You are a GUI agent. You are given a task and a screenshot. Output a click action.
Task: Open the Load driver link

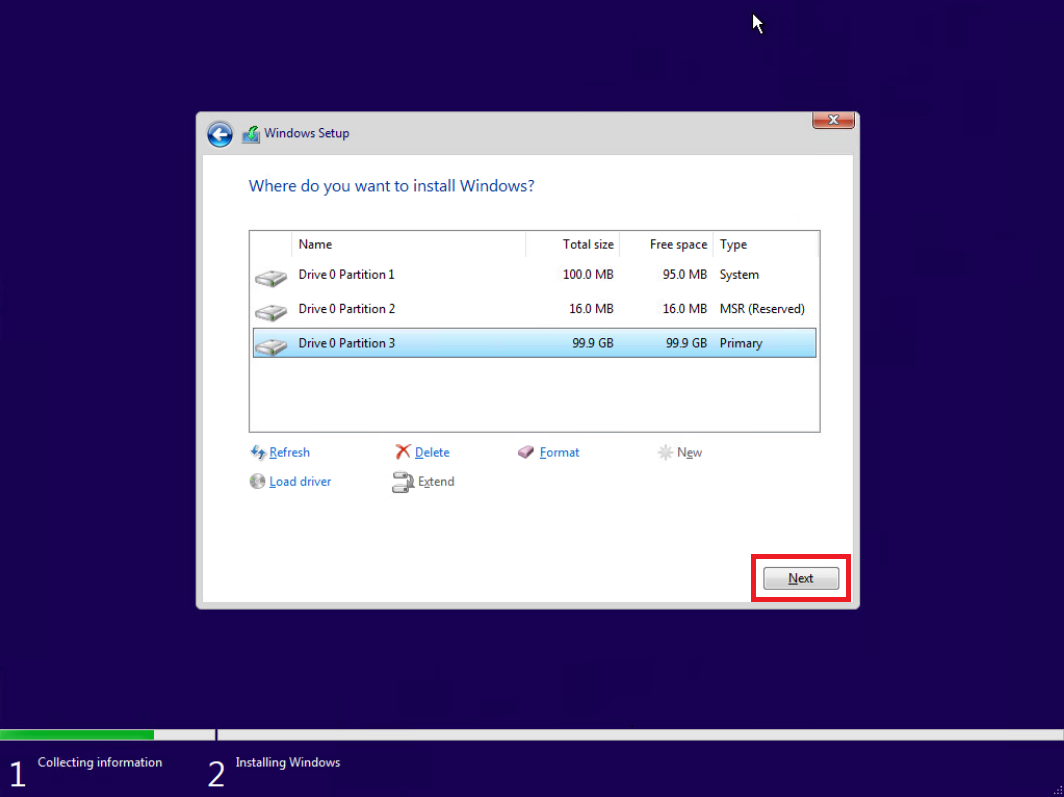300,482
